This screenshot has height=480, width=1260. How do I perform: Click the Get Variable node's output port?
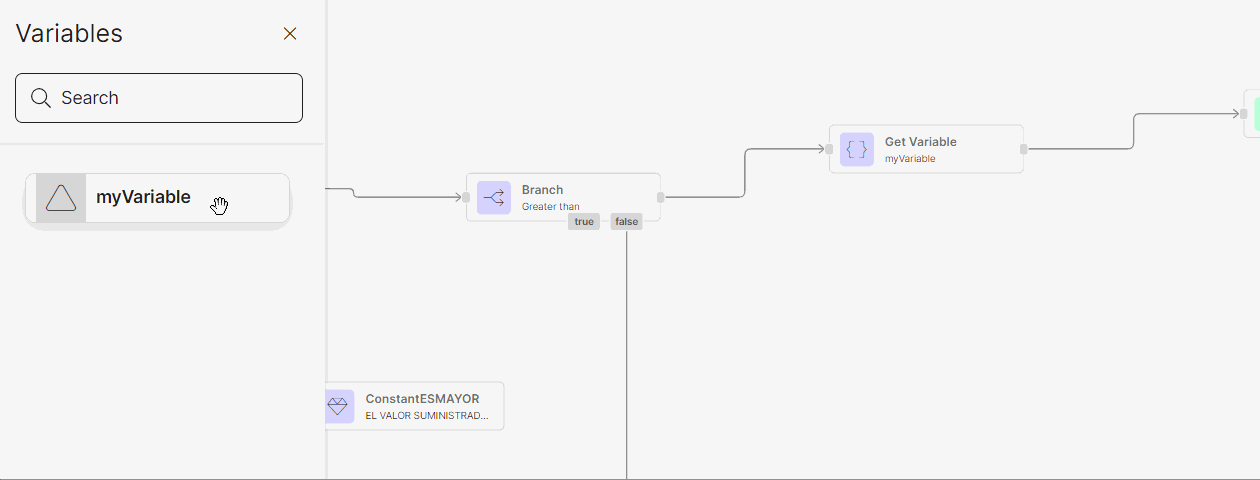click(x=1023, y=150)
